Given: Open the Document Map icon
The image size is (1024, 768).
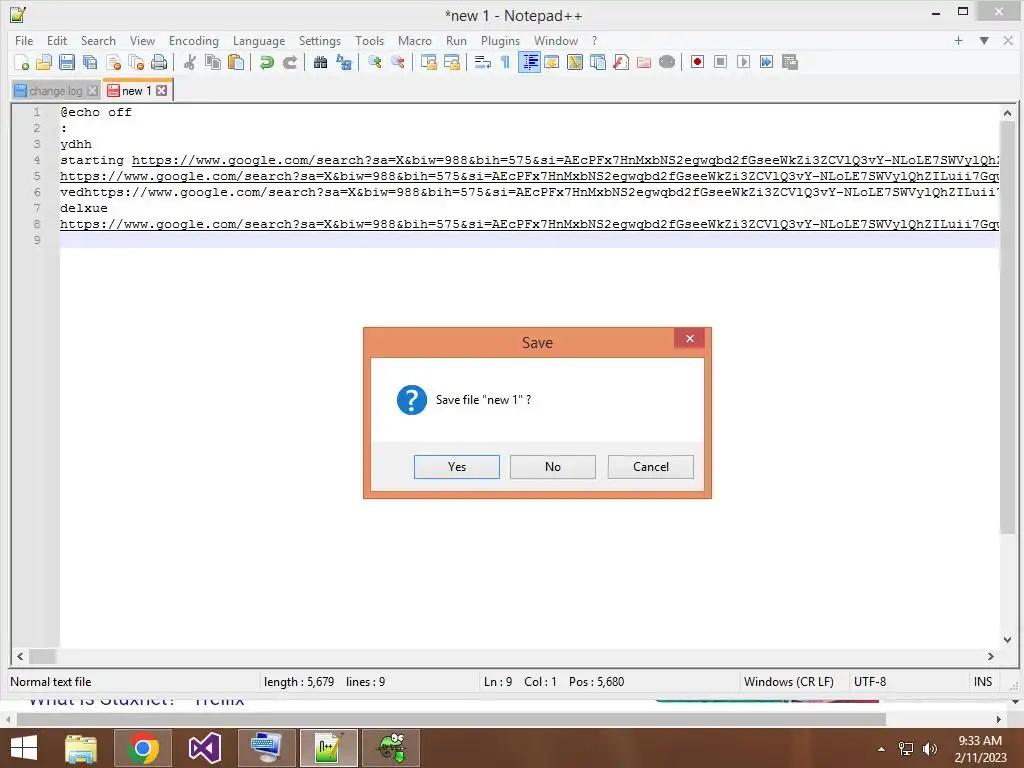Looking at the screenshot, I should click(575, 62).
